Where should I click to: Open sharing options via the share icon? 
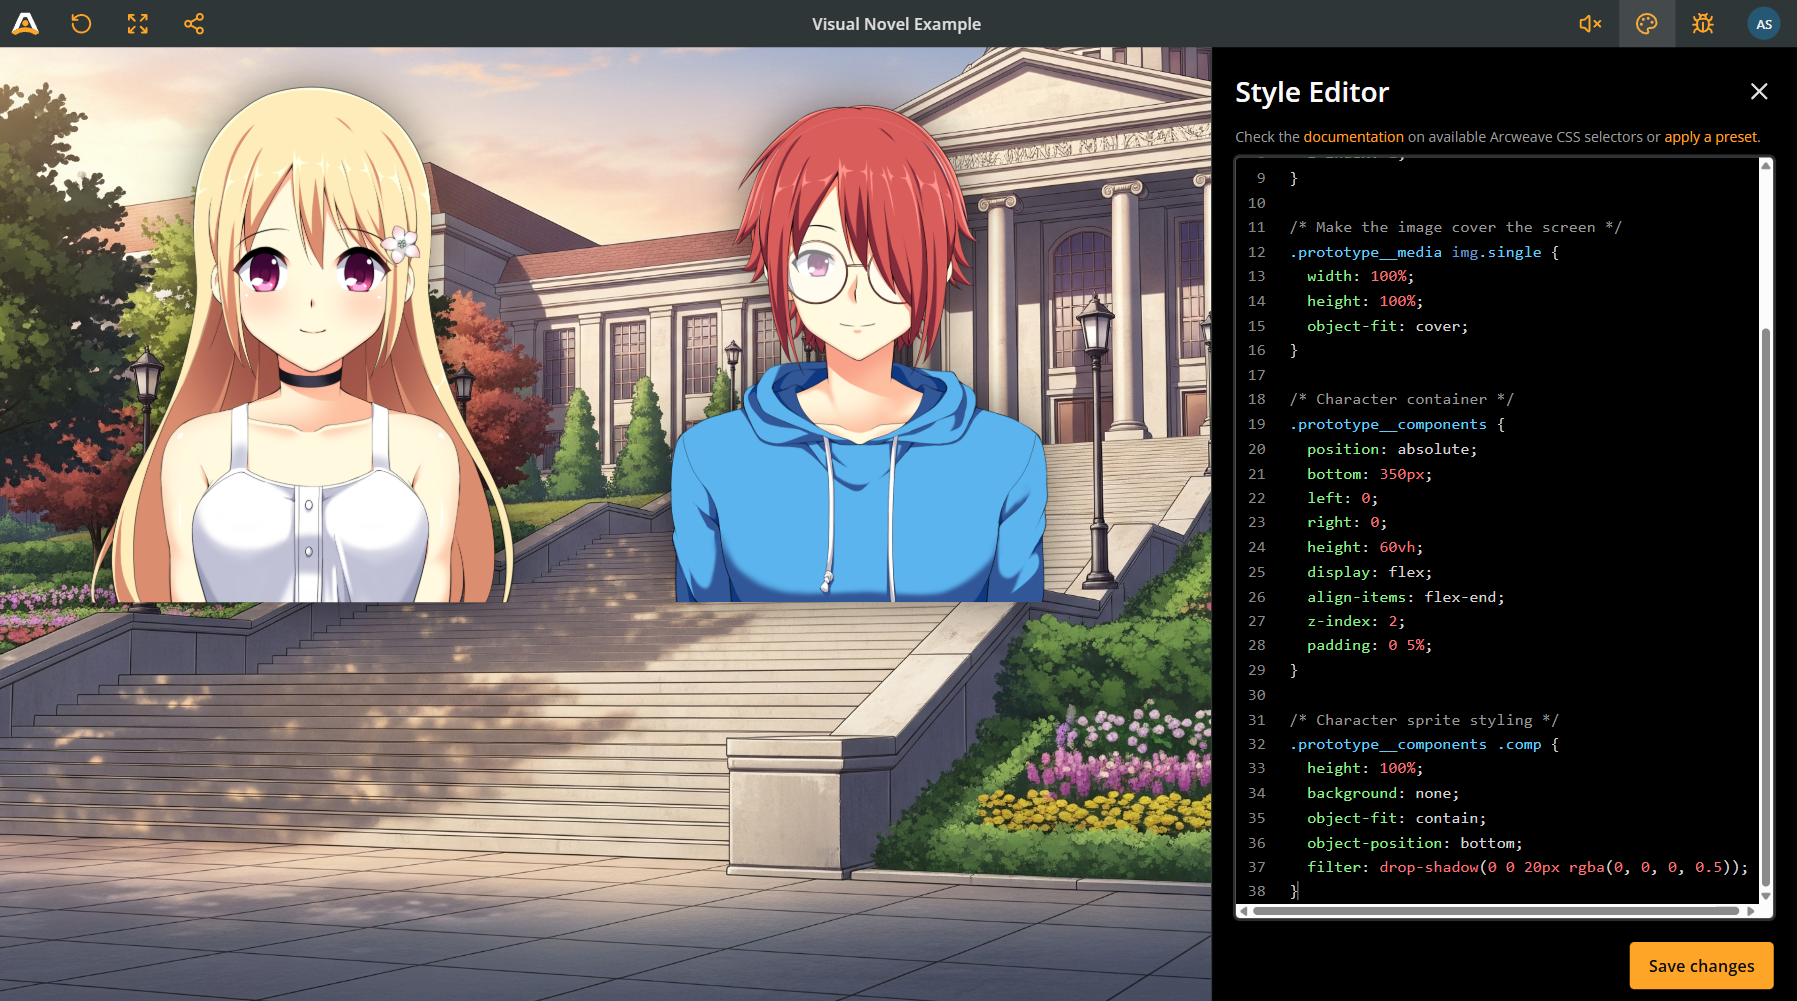click(x=193, y=23)
